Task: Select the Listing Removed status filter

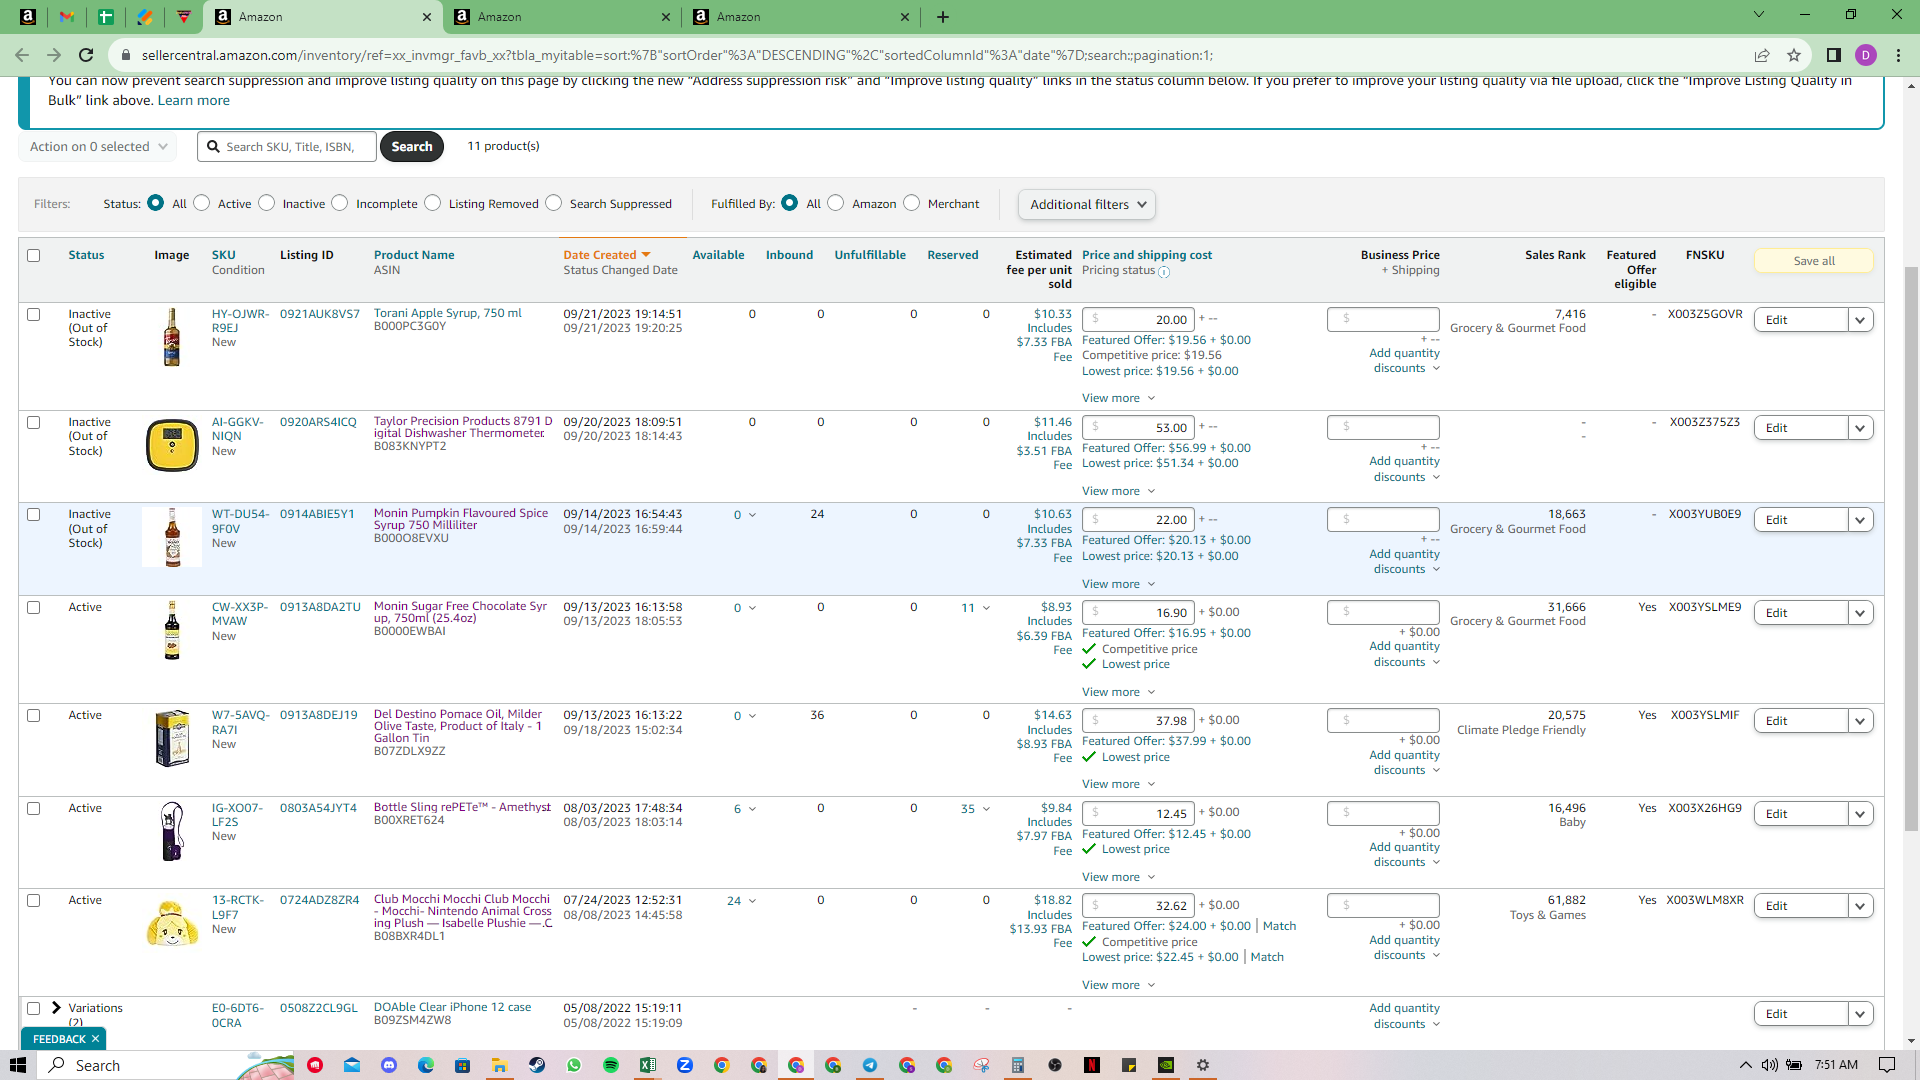Action: pos(433,203)
